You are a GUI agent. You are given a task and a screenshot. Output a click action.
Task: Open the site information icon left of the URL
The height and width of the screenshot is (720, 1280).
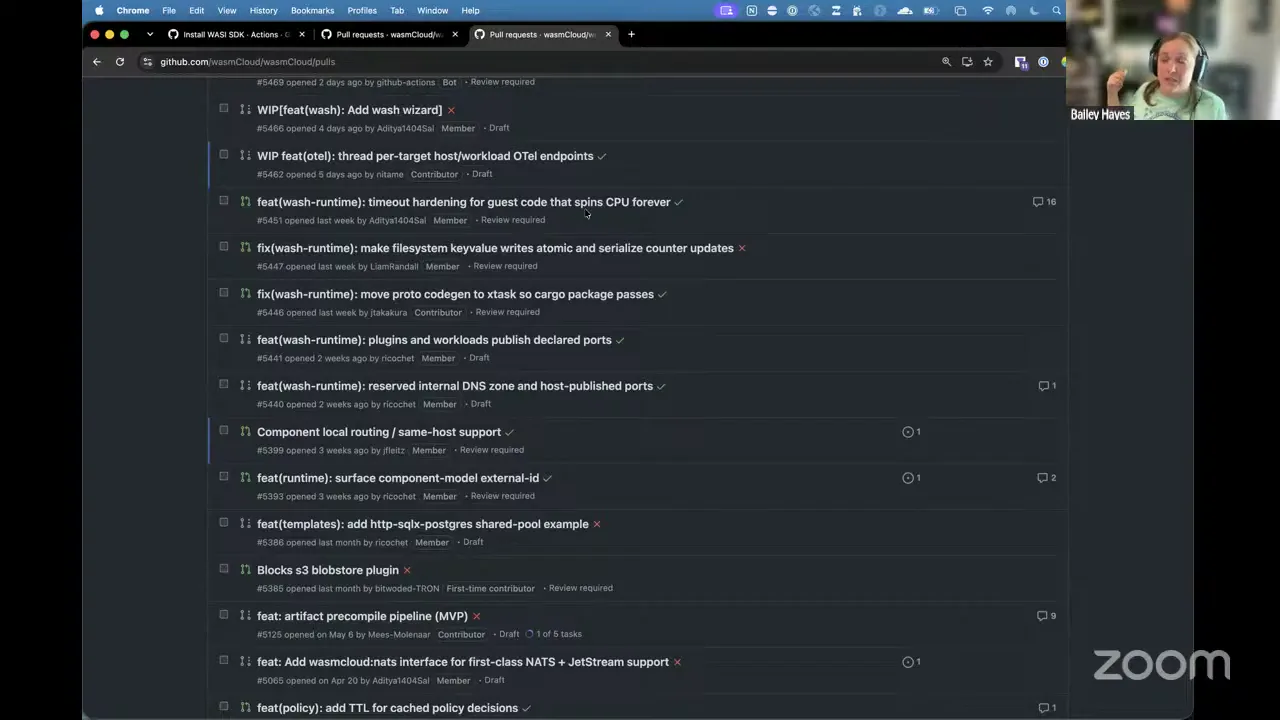[148, 62]
